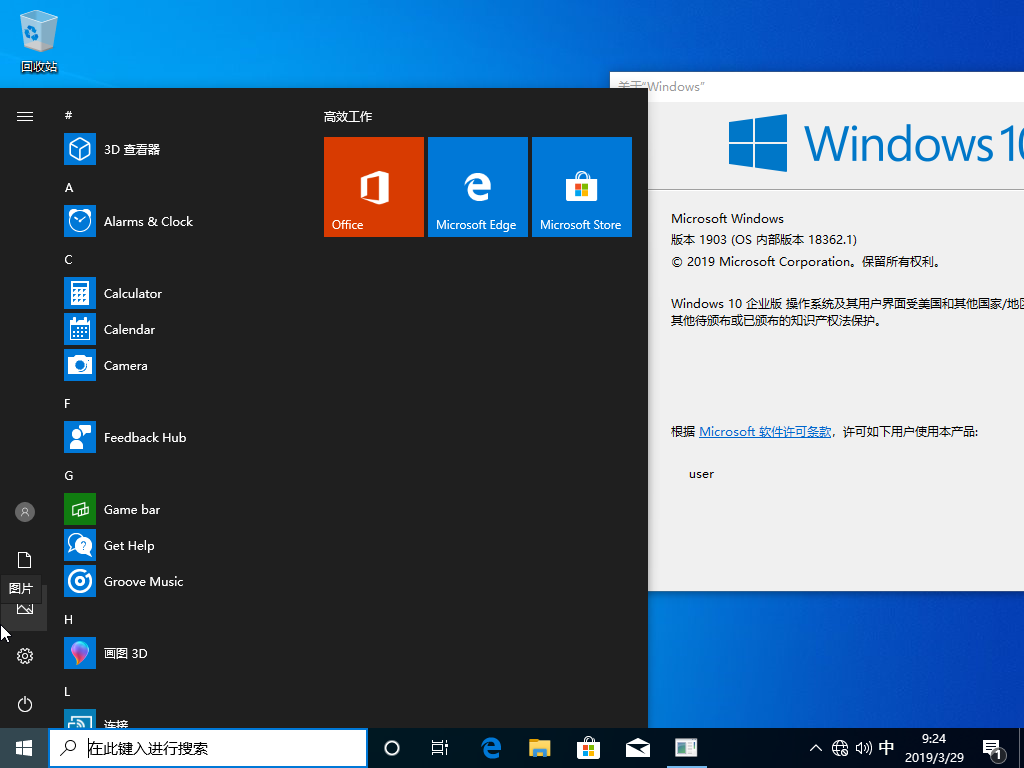Click the user licensee name text
1024x768 pixels.
coord(701,474)
